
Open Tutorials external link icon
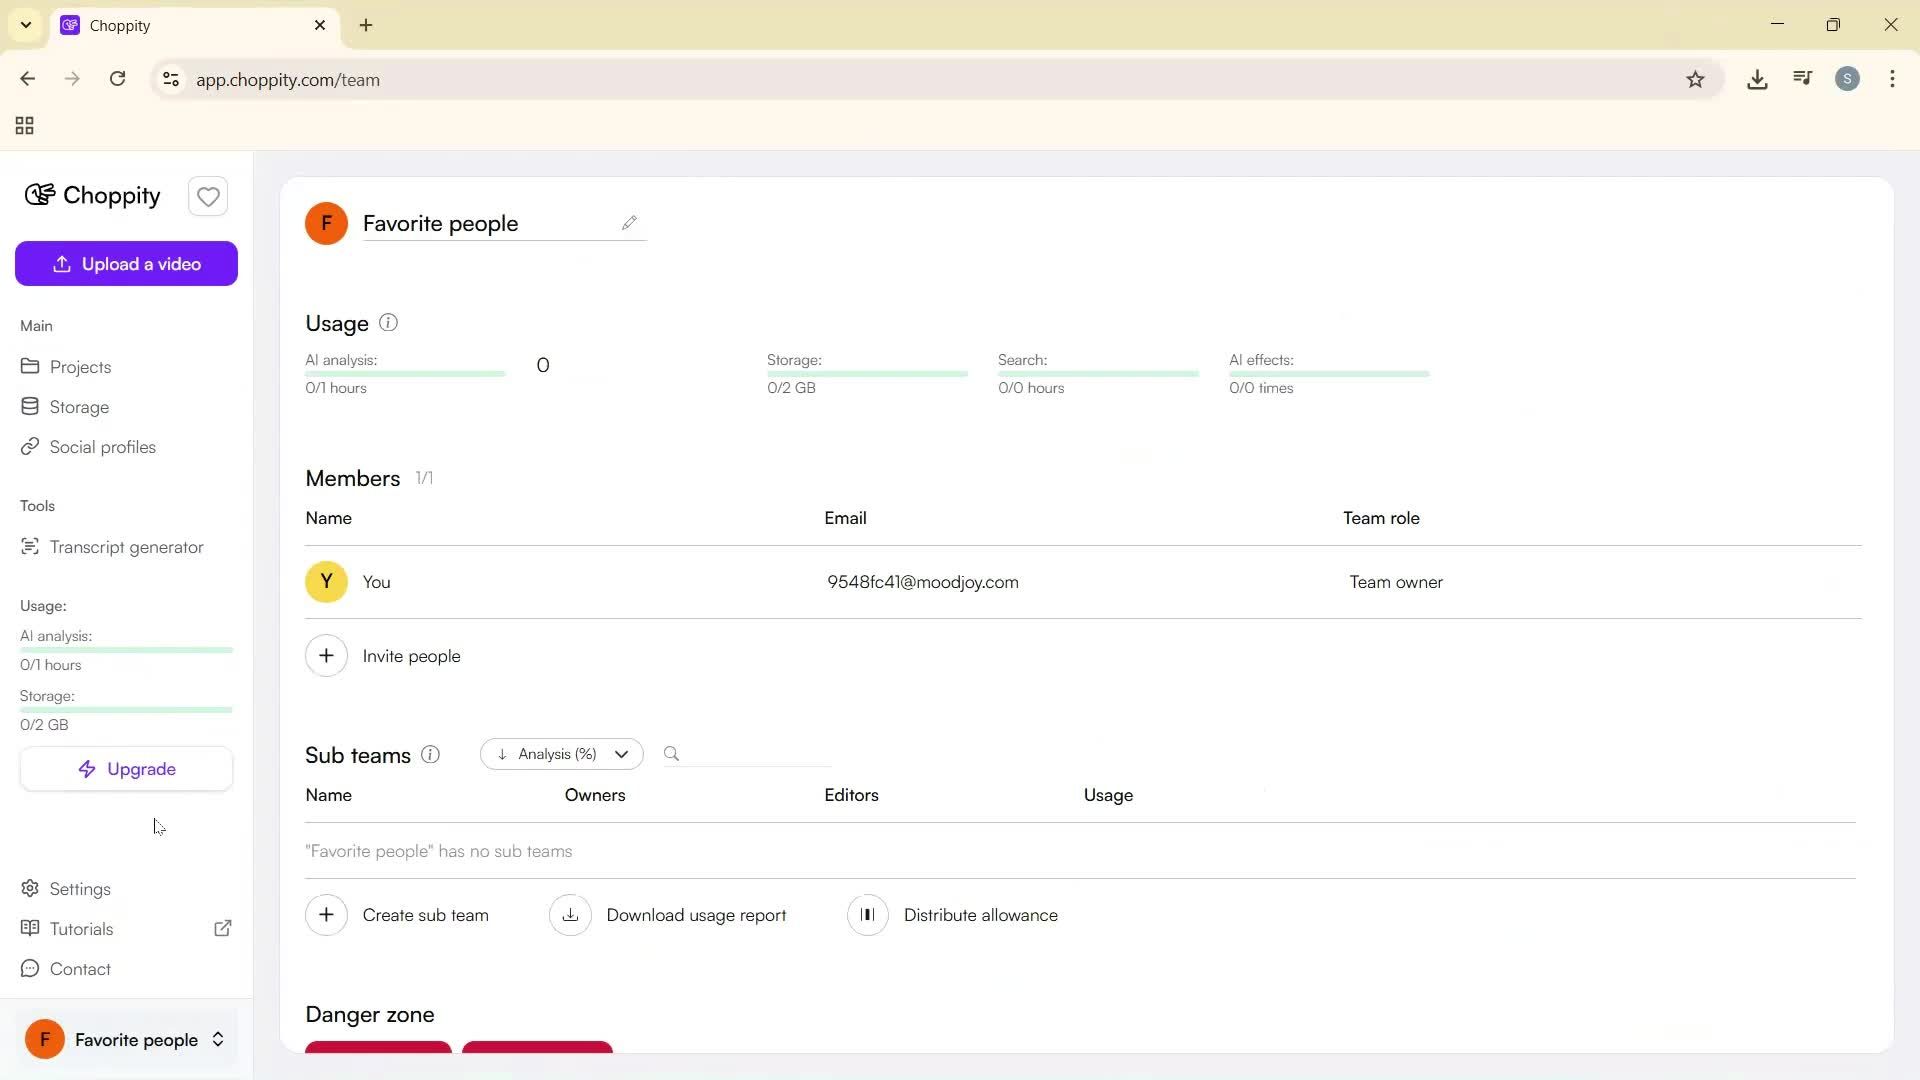[223, 929]
